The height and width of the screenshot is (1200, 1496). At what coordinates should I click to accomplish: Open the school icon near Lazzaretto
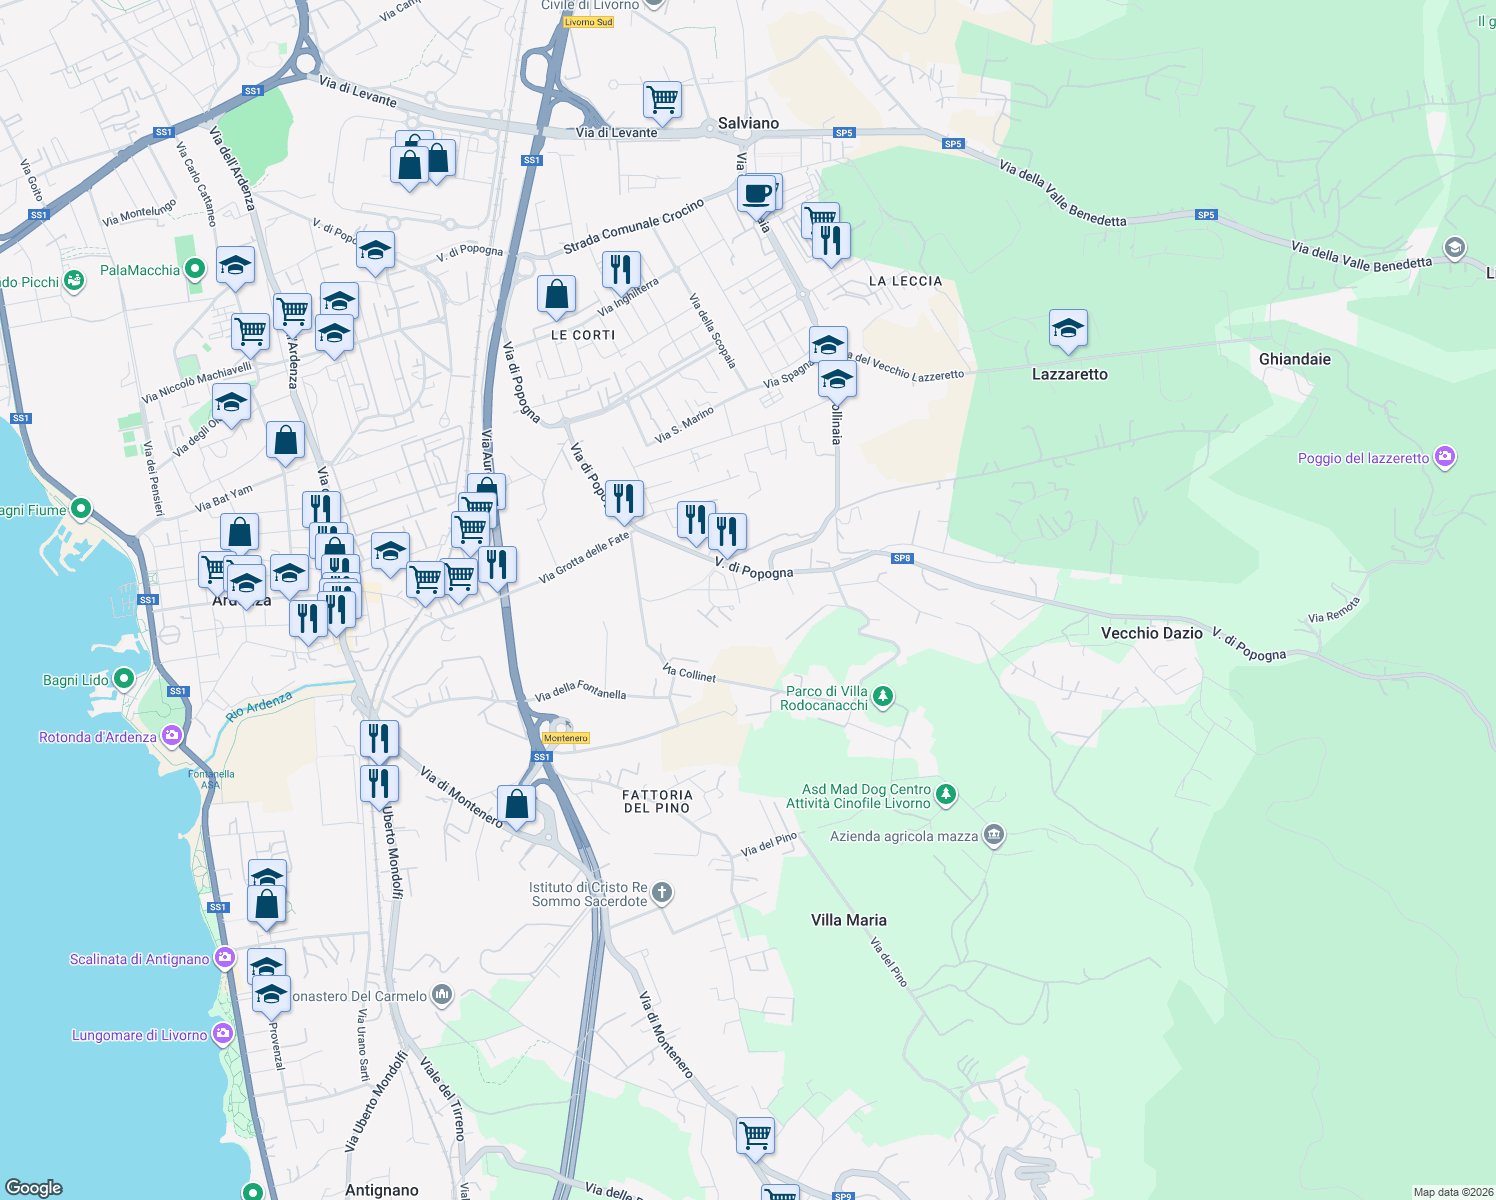1068,328
